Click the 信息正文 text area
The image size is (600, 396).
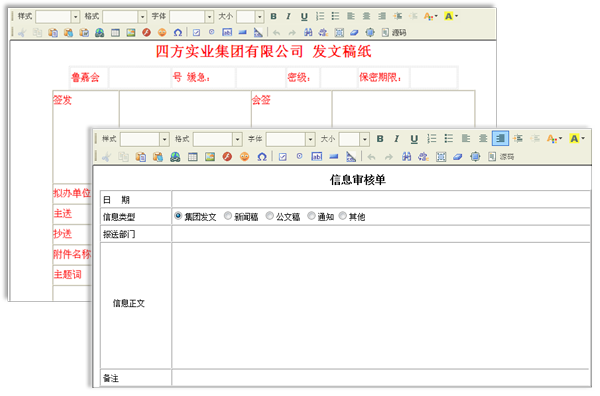coord(381,305)
